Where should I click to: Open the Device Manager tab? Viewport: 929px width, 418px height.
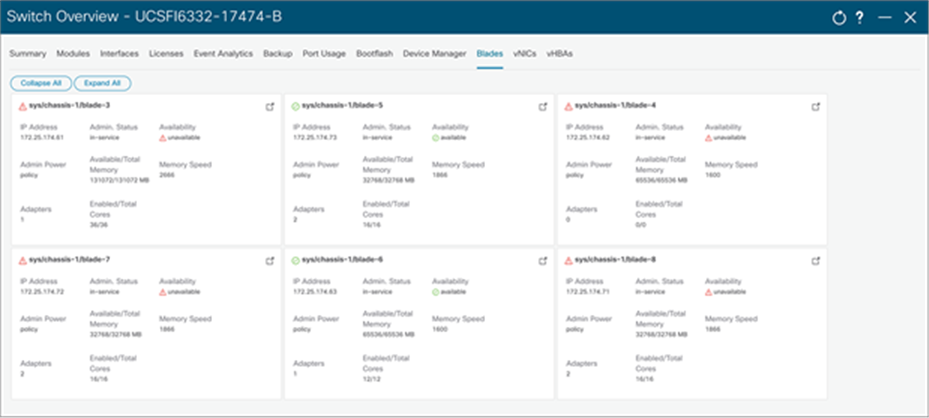tap(435, 54)
